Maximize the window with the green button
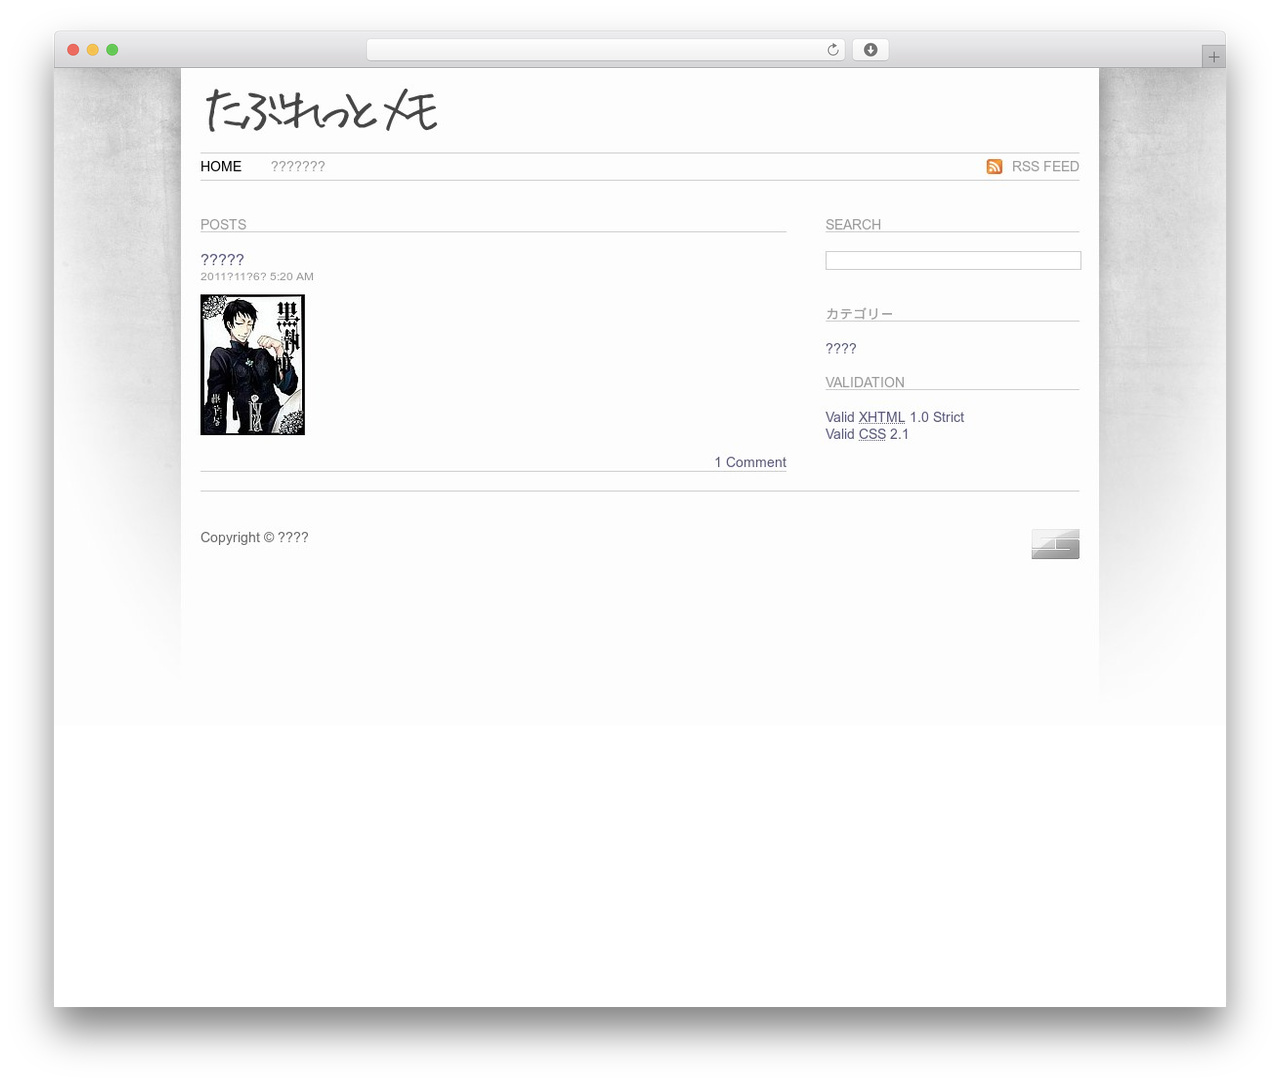Image resolution: width=1280 pixels, height=1084 pixels. click(x=112, y=50)
